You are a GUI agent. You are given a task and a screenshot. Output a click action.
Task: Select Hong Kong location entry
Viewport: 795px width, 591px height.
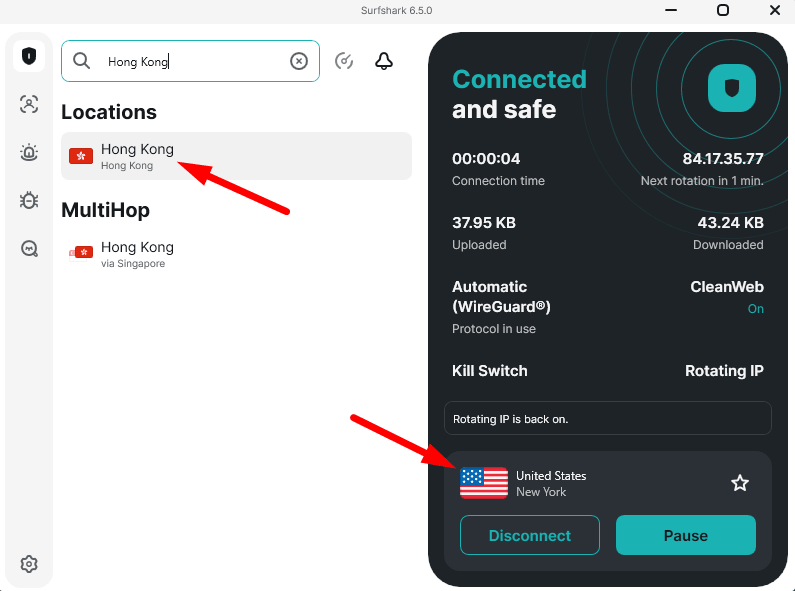pos(236,156)
